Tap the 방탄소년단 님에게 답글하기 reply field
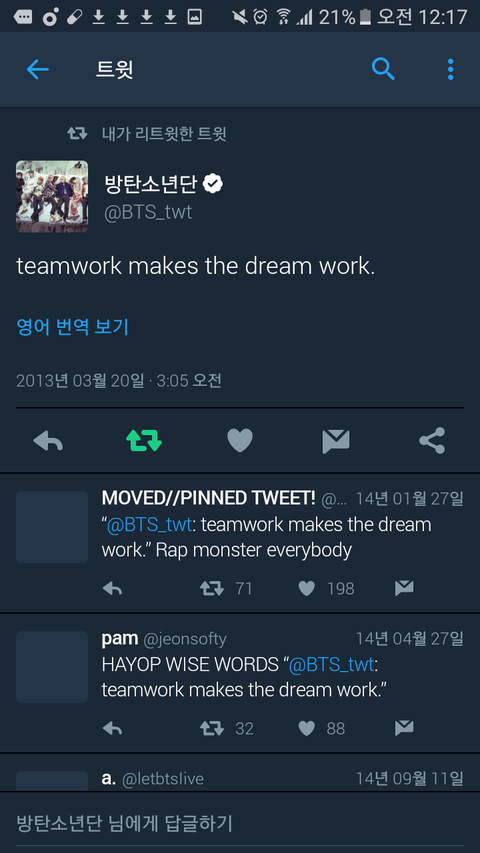Image resolution: width=480 pixels, height=853 pixels. tap(240, 823)
